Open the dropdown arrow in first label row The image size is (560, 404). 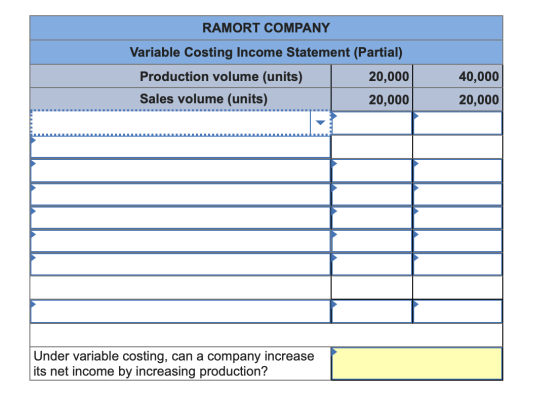[x=320, y=123]
